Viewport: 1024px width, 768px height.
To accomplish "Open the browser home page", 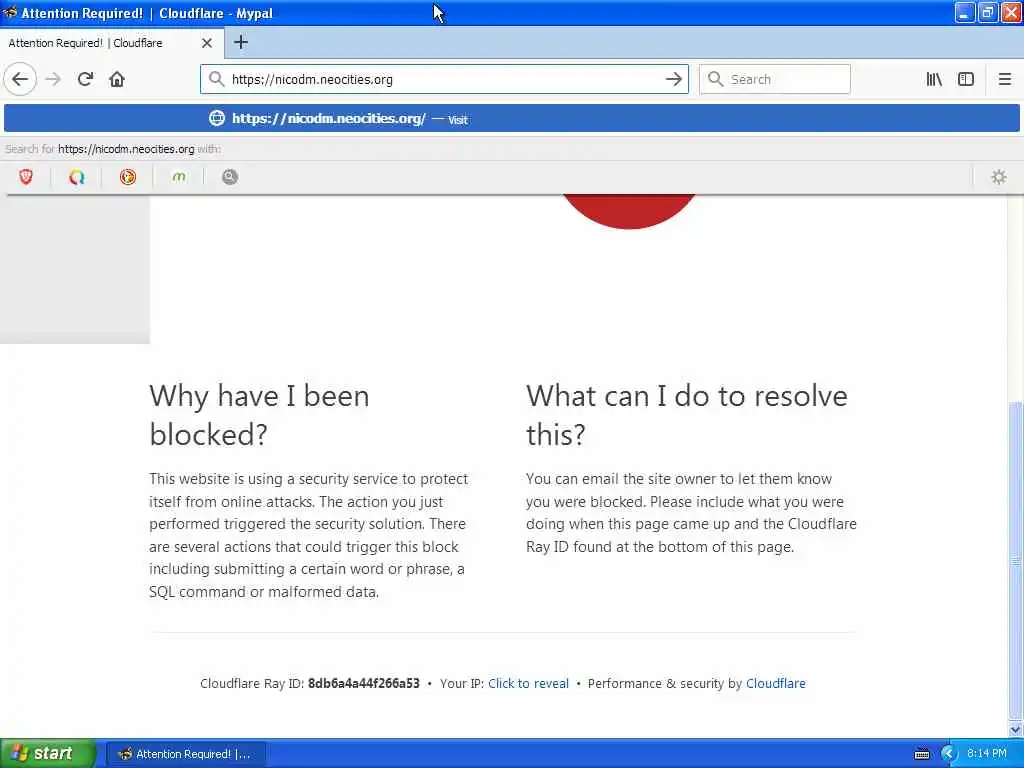I will pos(117,79).
